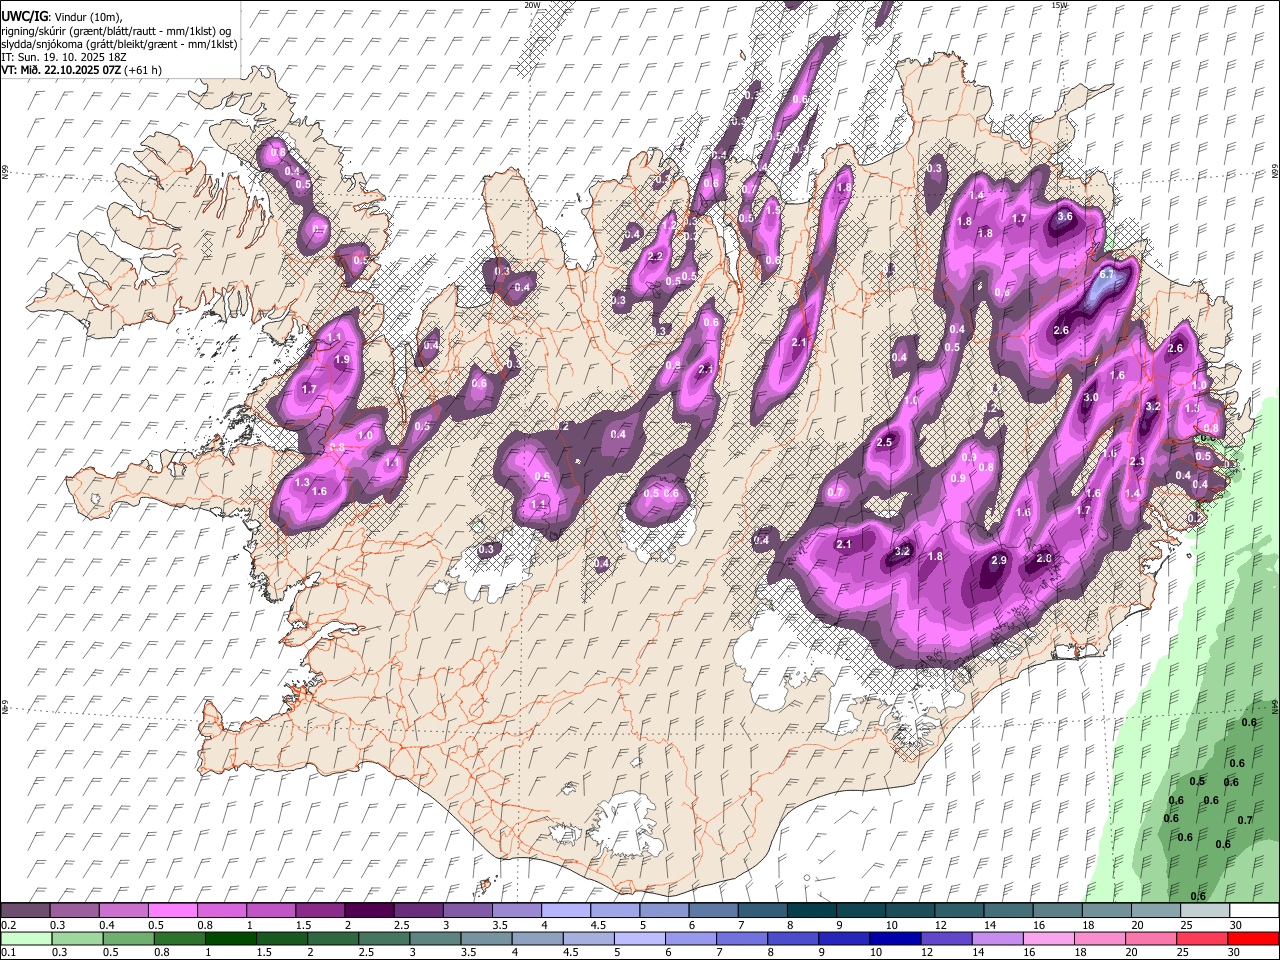Select the darkest green 1–1.5 rain legend swatch

[230, 939]
